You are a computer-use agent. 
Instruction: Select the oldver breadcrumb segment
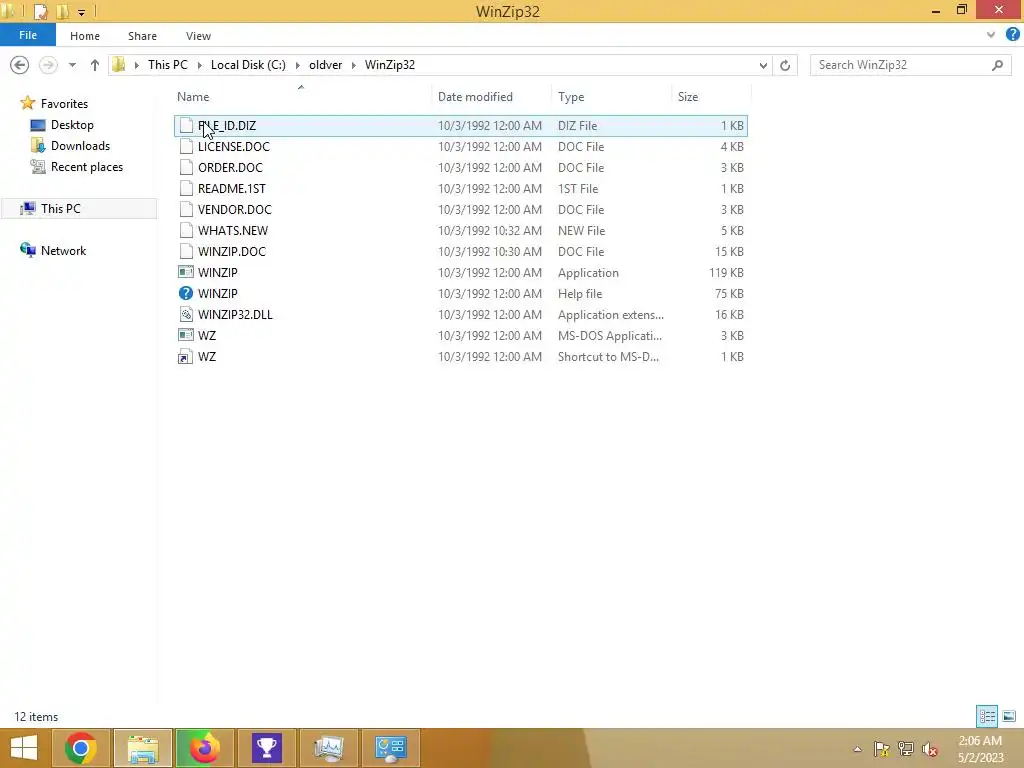325,65
